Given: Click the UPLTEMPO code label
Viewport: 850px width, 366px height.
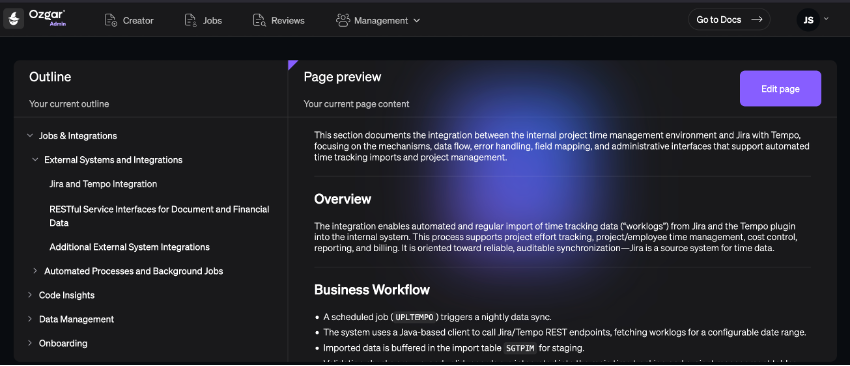Looking at the screenshot, I should tap(414, 317).
